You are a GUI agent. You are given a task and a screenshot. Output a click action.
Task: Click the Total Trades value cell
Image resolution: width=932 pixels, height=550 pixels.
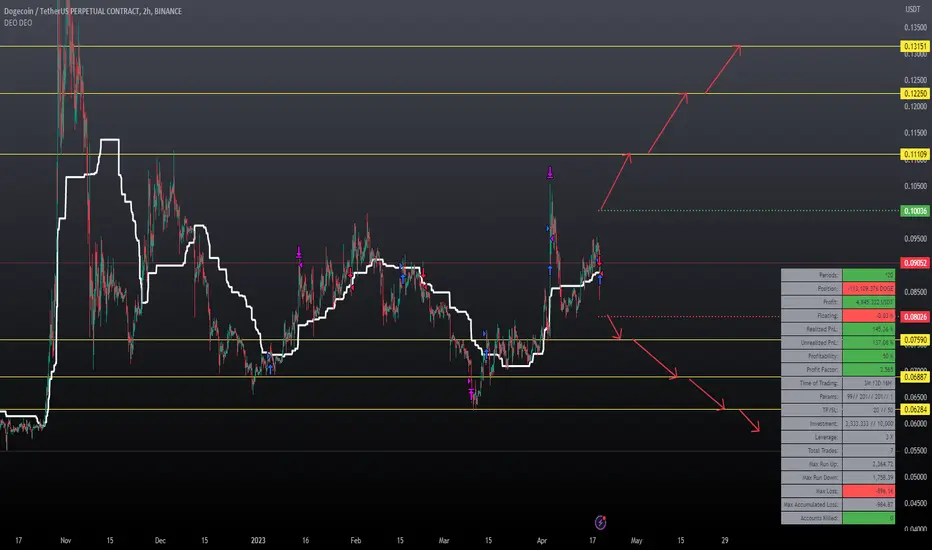868,451
